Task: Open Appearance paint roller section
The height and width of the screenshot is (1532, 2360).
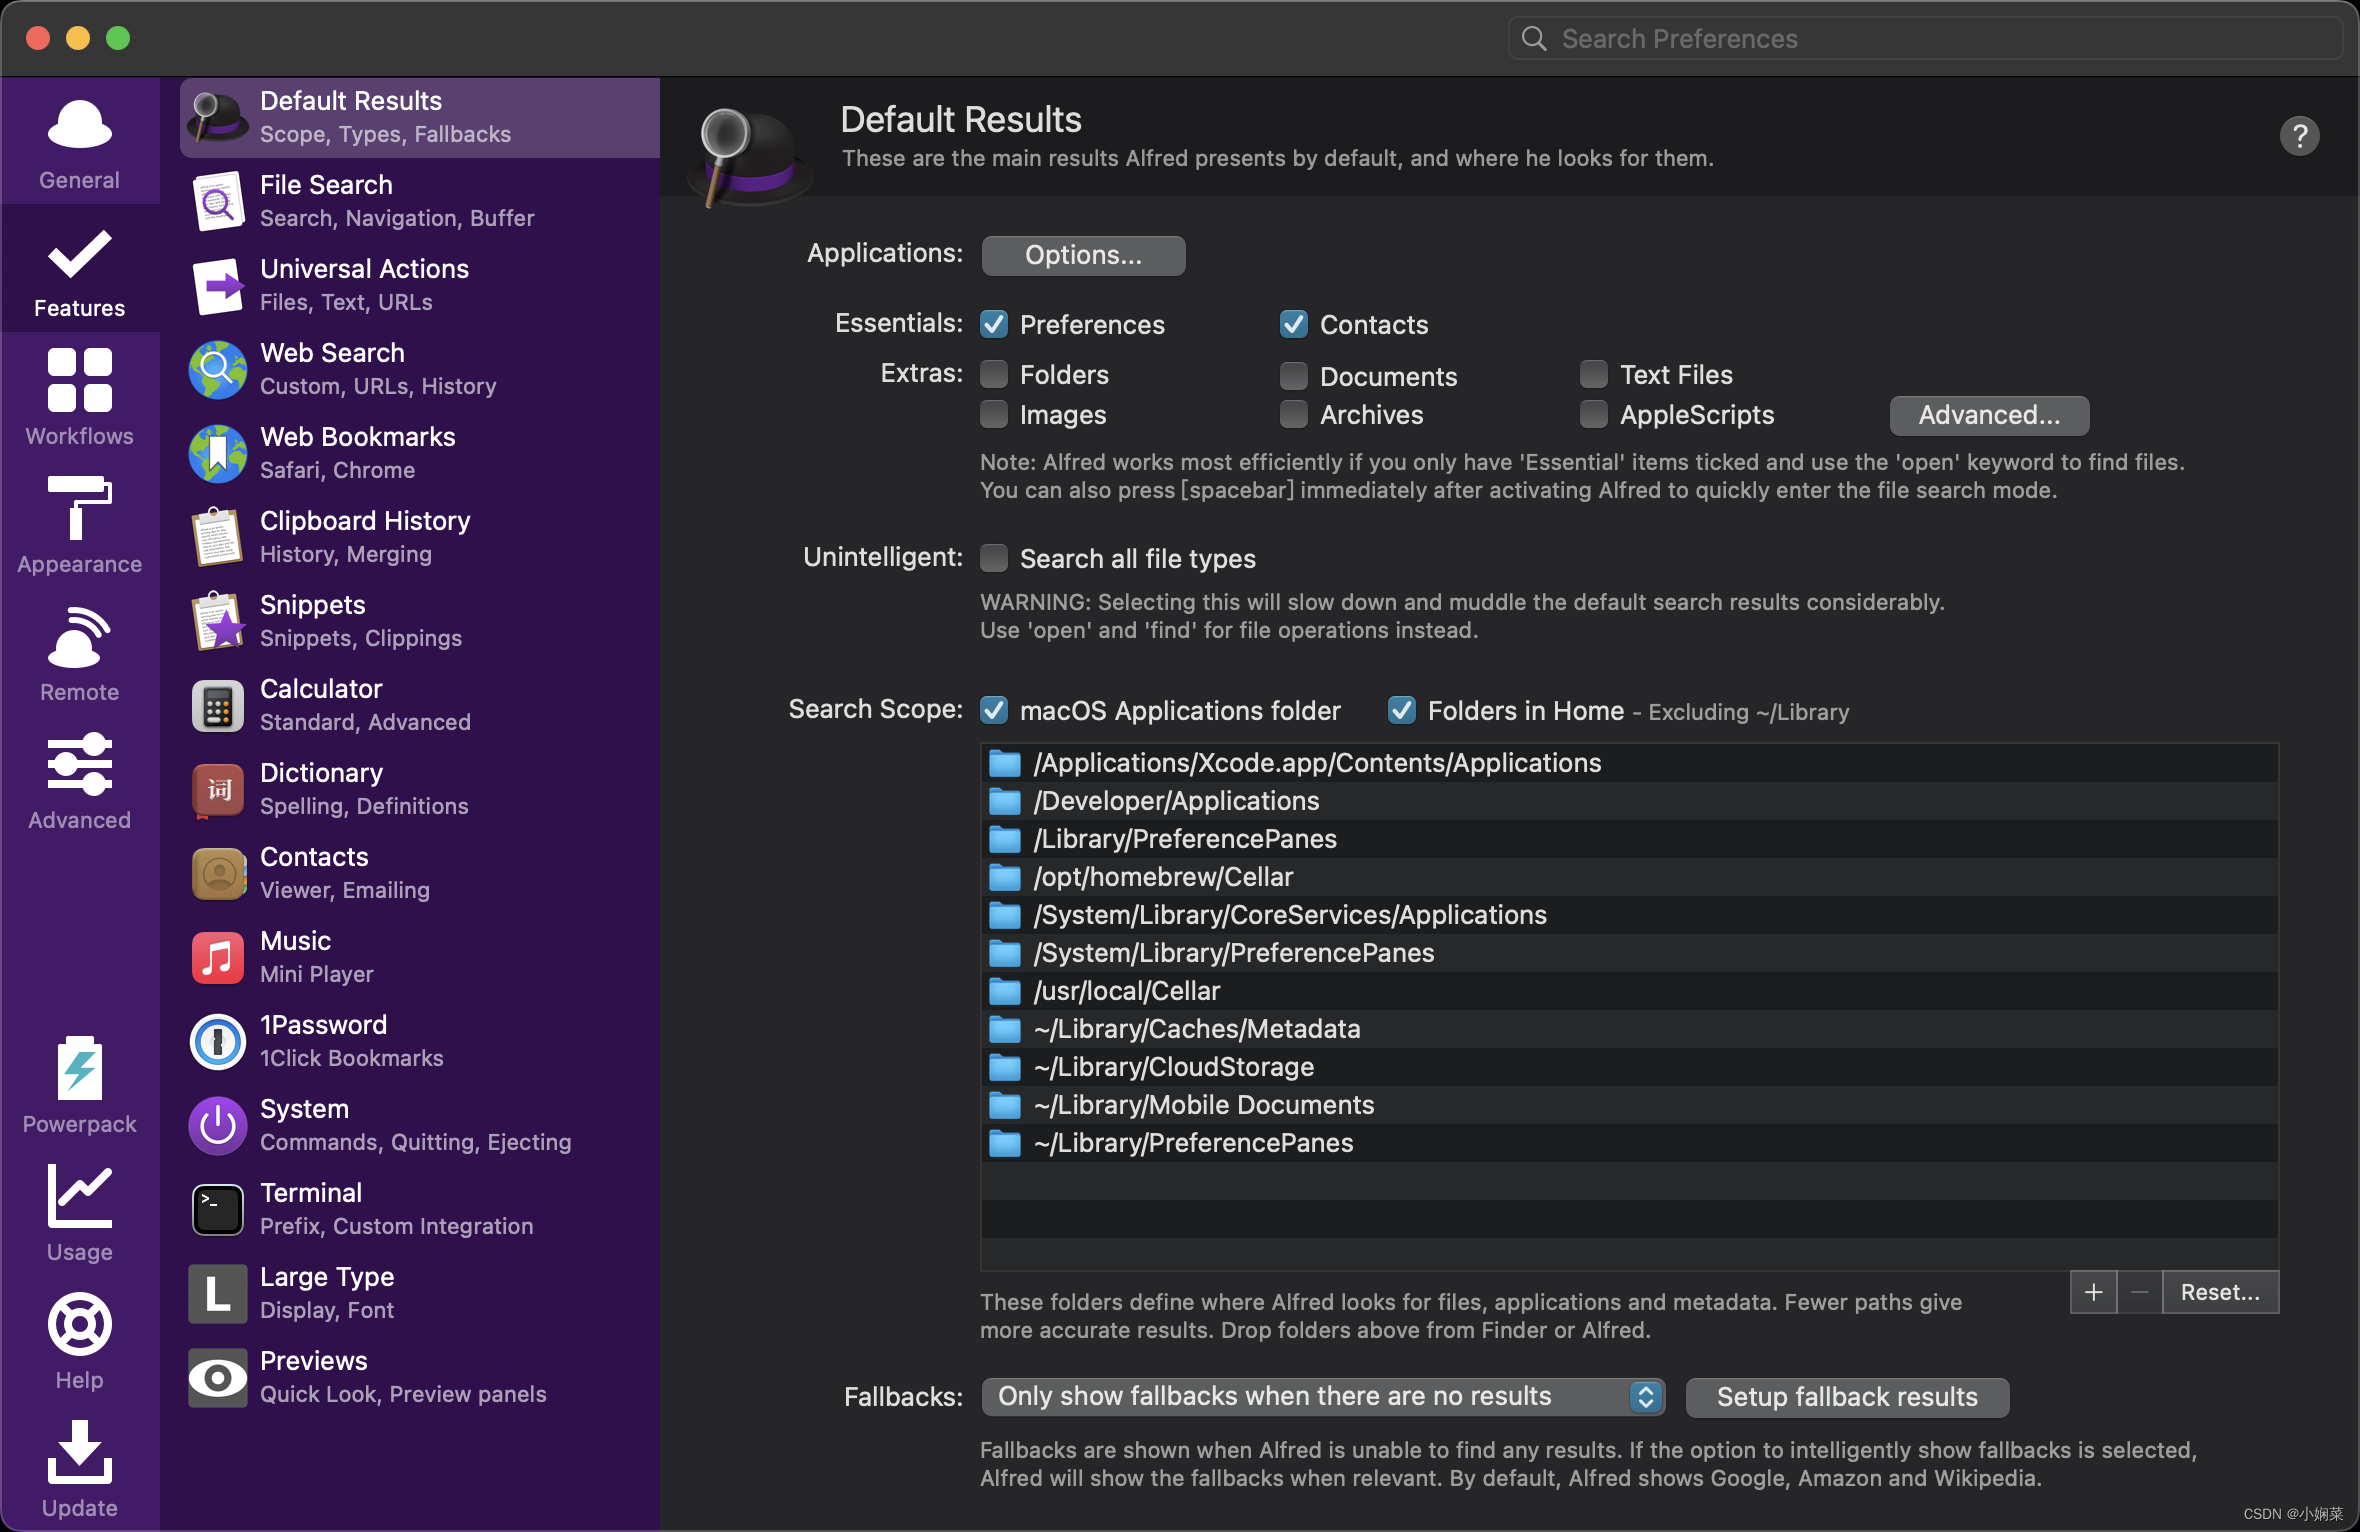Action: (x=79, y=524)
